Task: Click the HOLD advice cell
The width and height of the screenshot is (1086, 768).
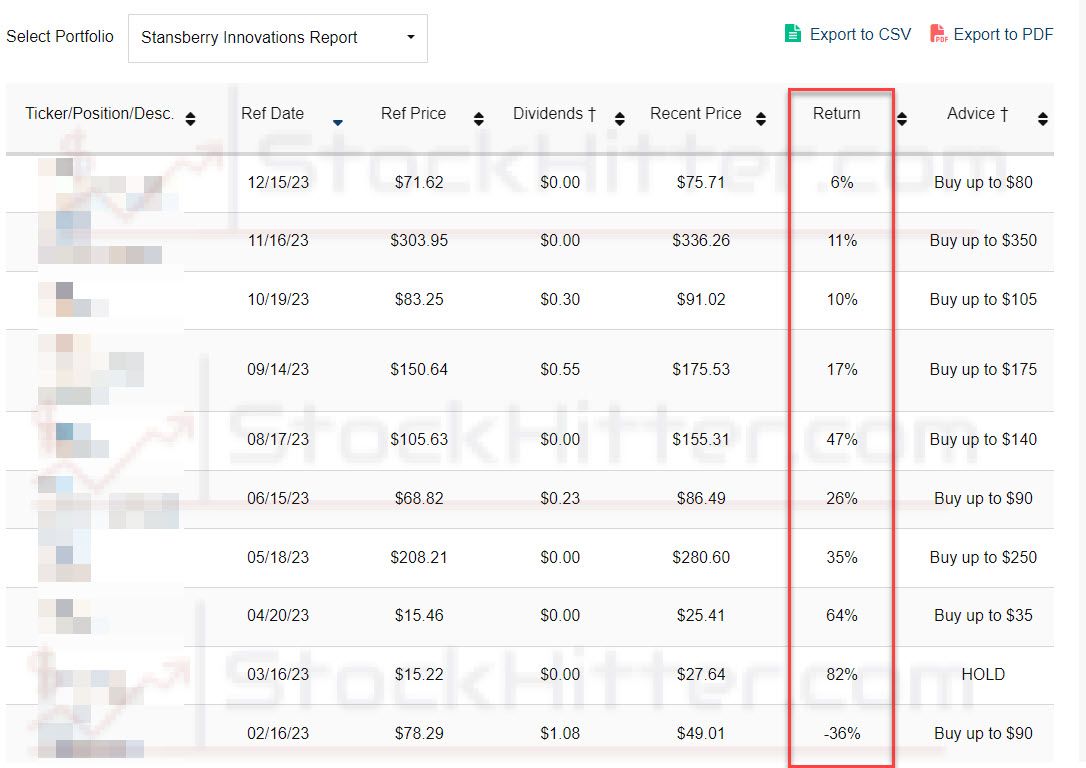Action: 983,674
